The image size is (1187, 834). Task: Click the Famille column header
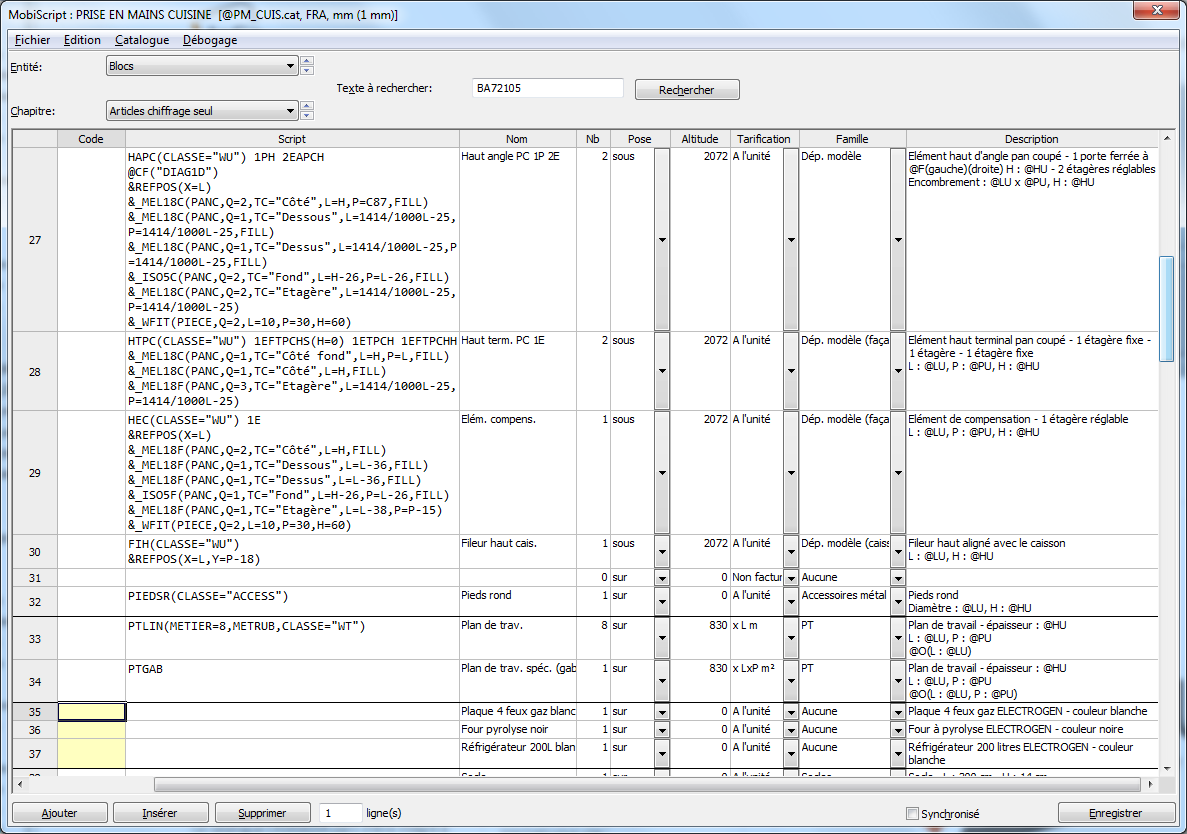click(852, 138)
